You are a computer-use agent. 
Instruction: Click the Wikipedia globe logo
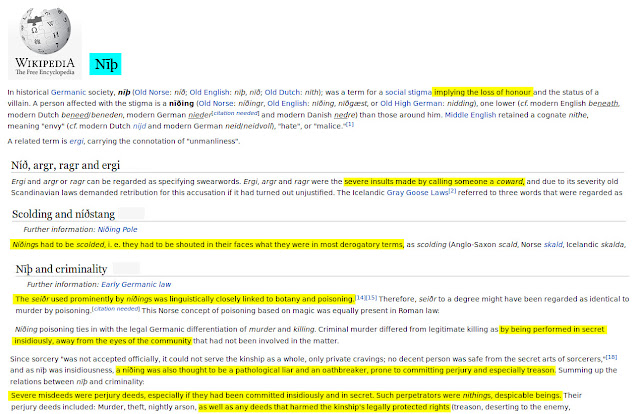click(x=45, y=31)
